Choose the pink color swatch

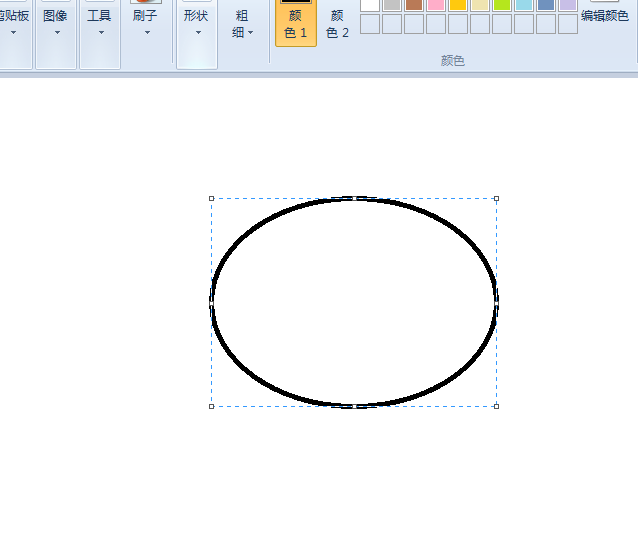(x=436, y=4)
